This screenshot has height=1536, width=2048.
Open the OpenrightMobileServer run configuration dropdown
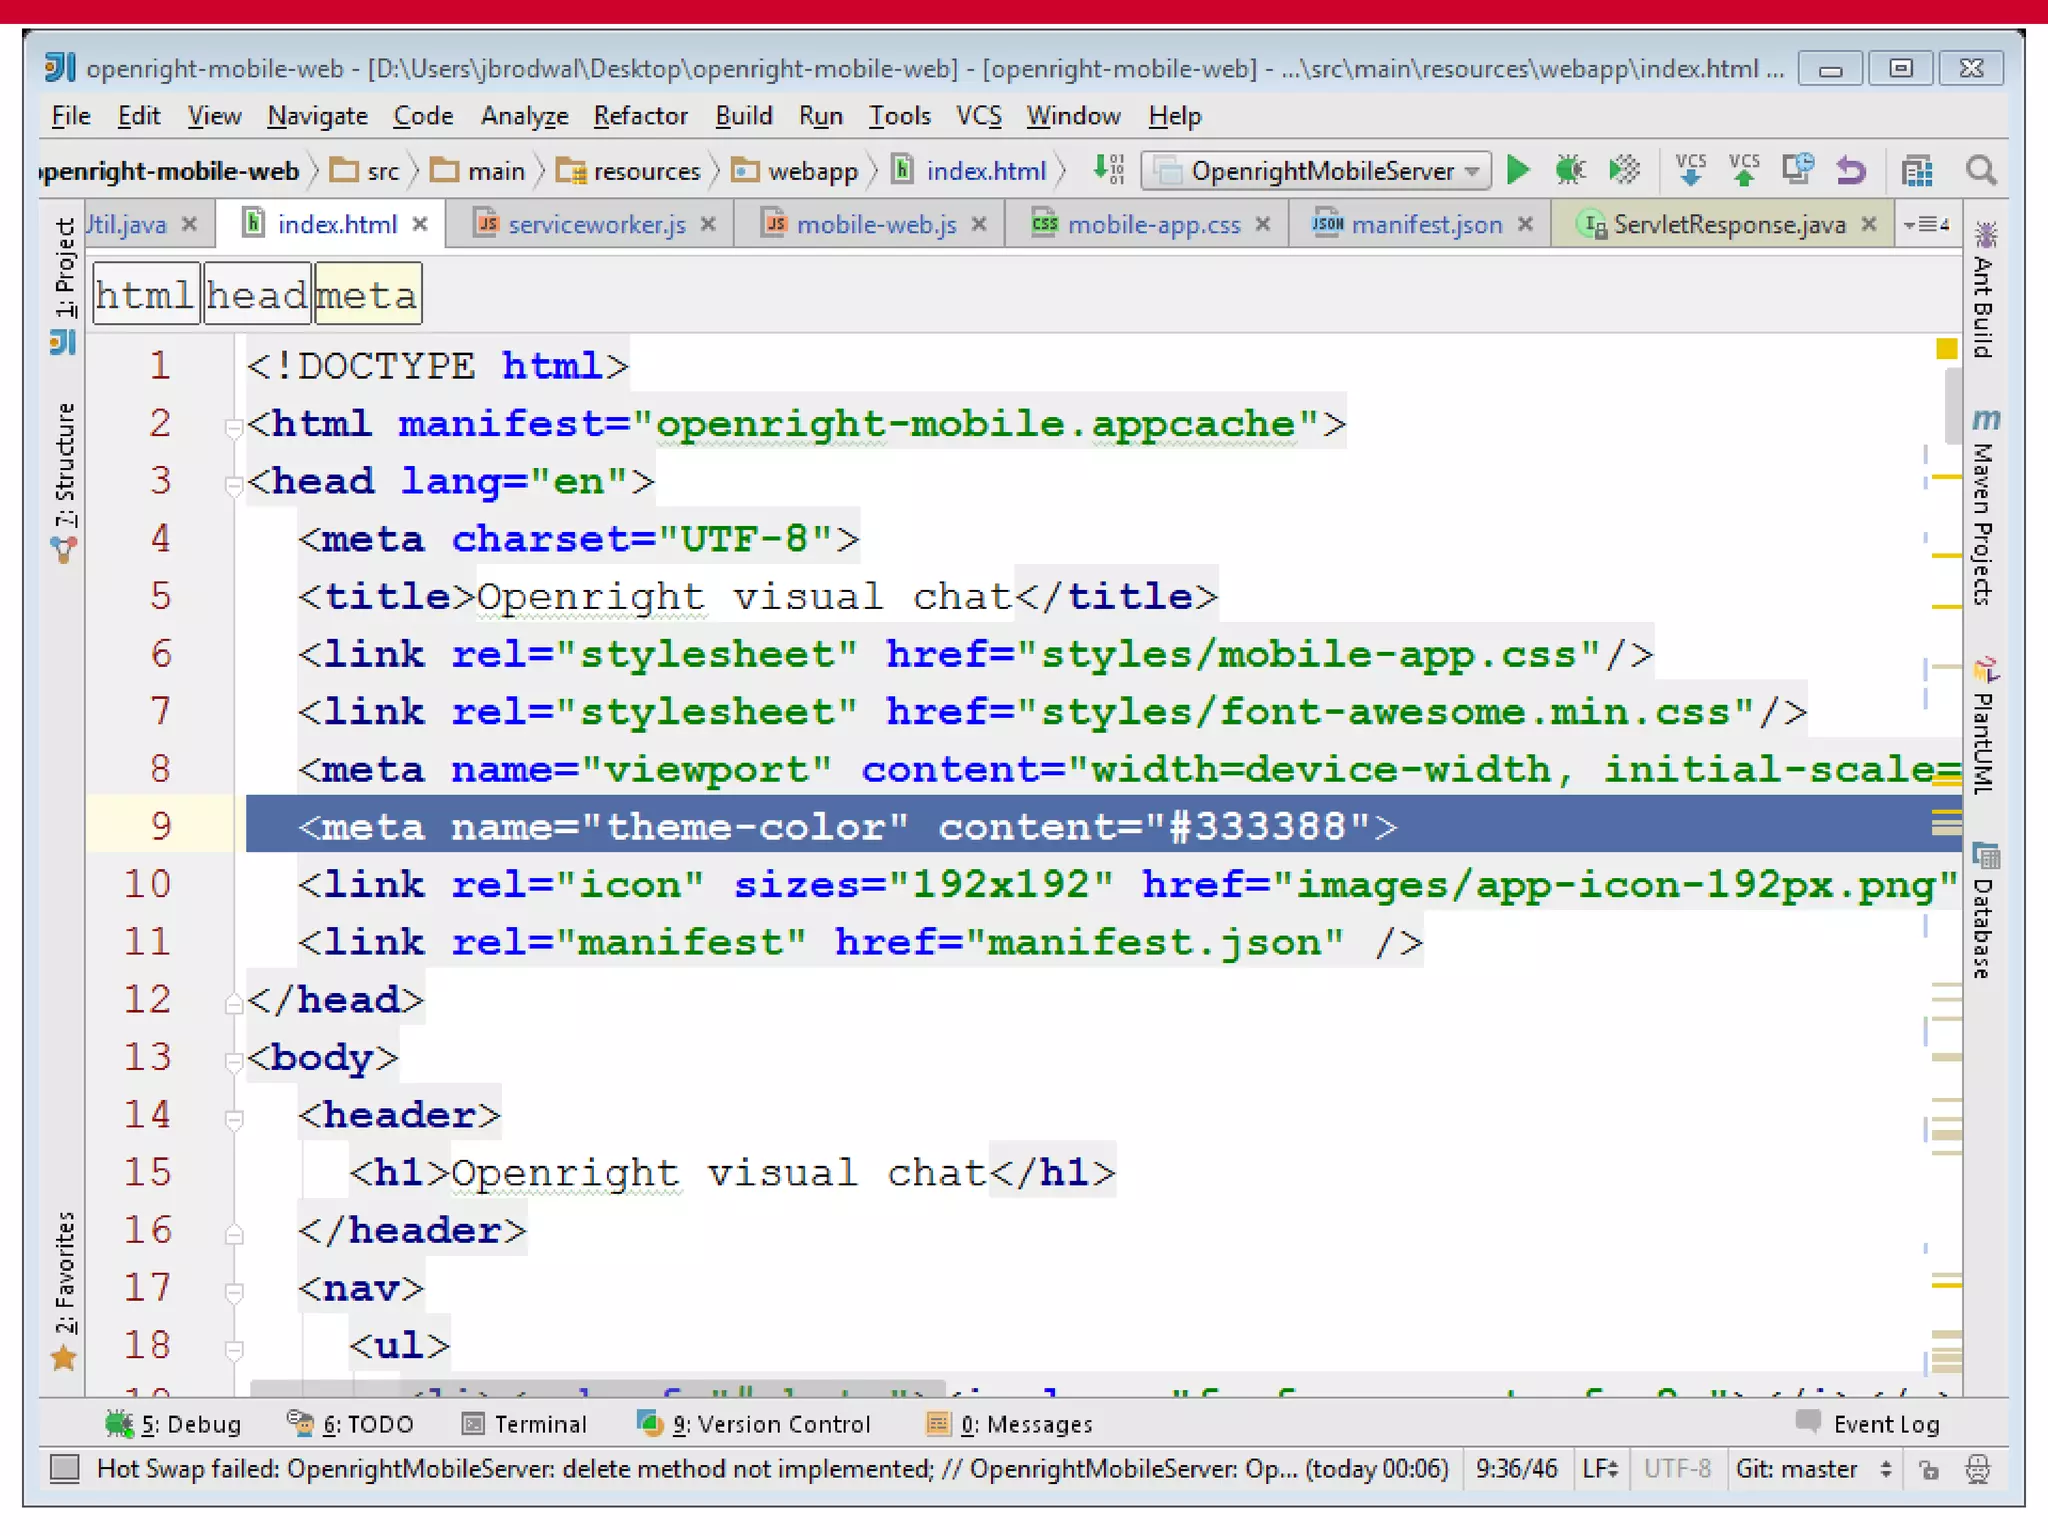[1316, 171]
